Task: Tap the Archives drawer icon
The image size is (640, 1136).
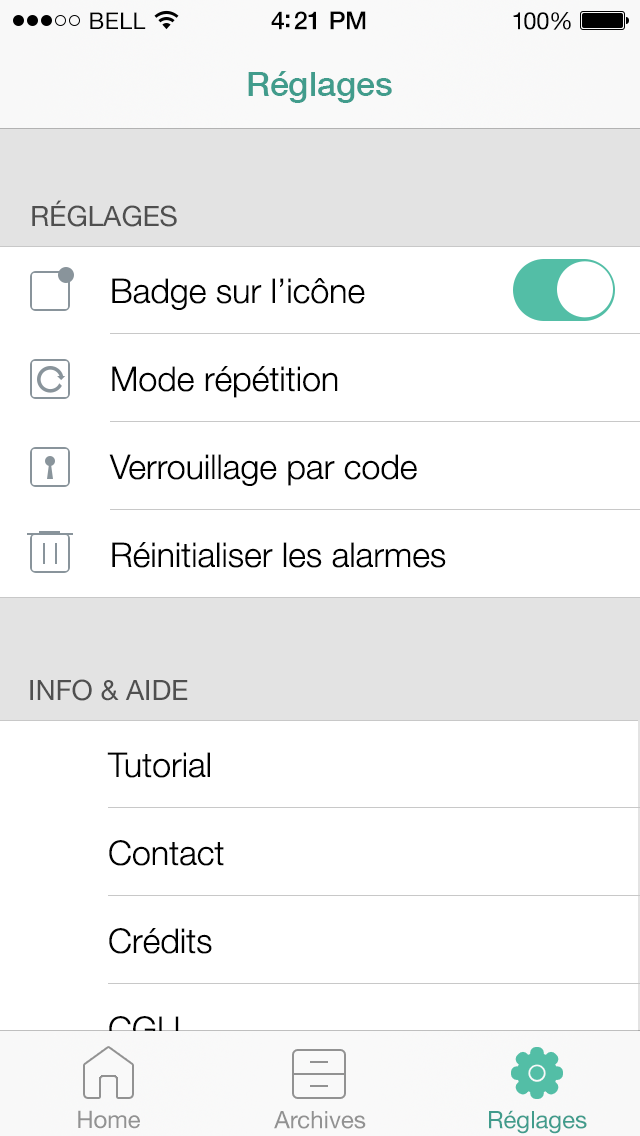Action: (319, 1074)
